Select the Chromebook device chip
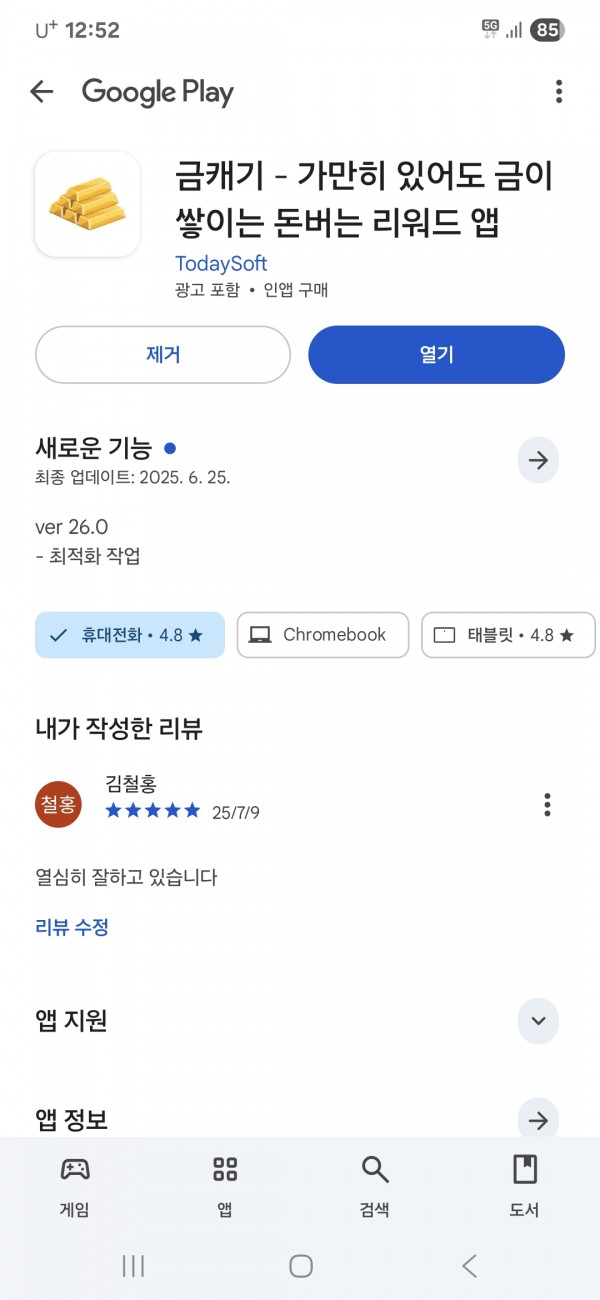Viewport: 600px width, 1300px height. (x=323, y=635)
